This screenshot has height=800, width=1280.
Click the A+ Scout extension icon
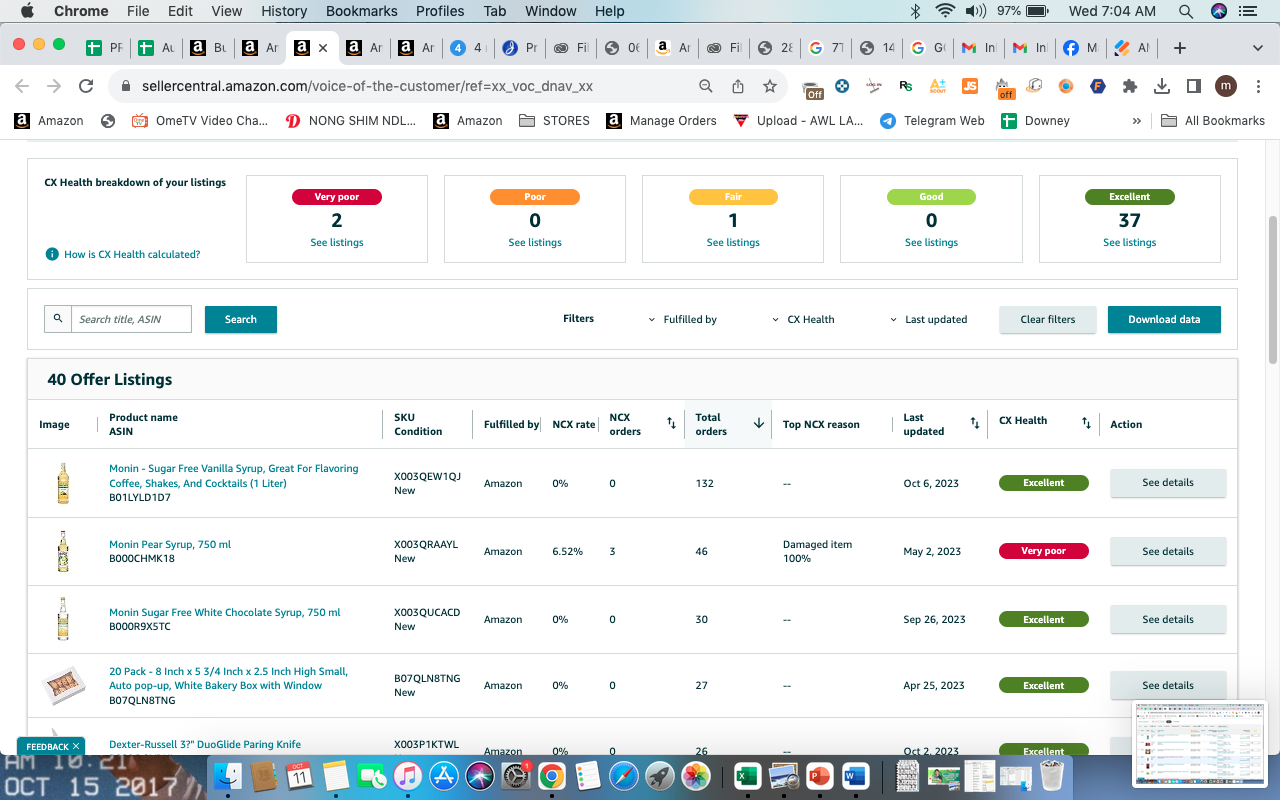937,86
